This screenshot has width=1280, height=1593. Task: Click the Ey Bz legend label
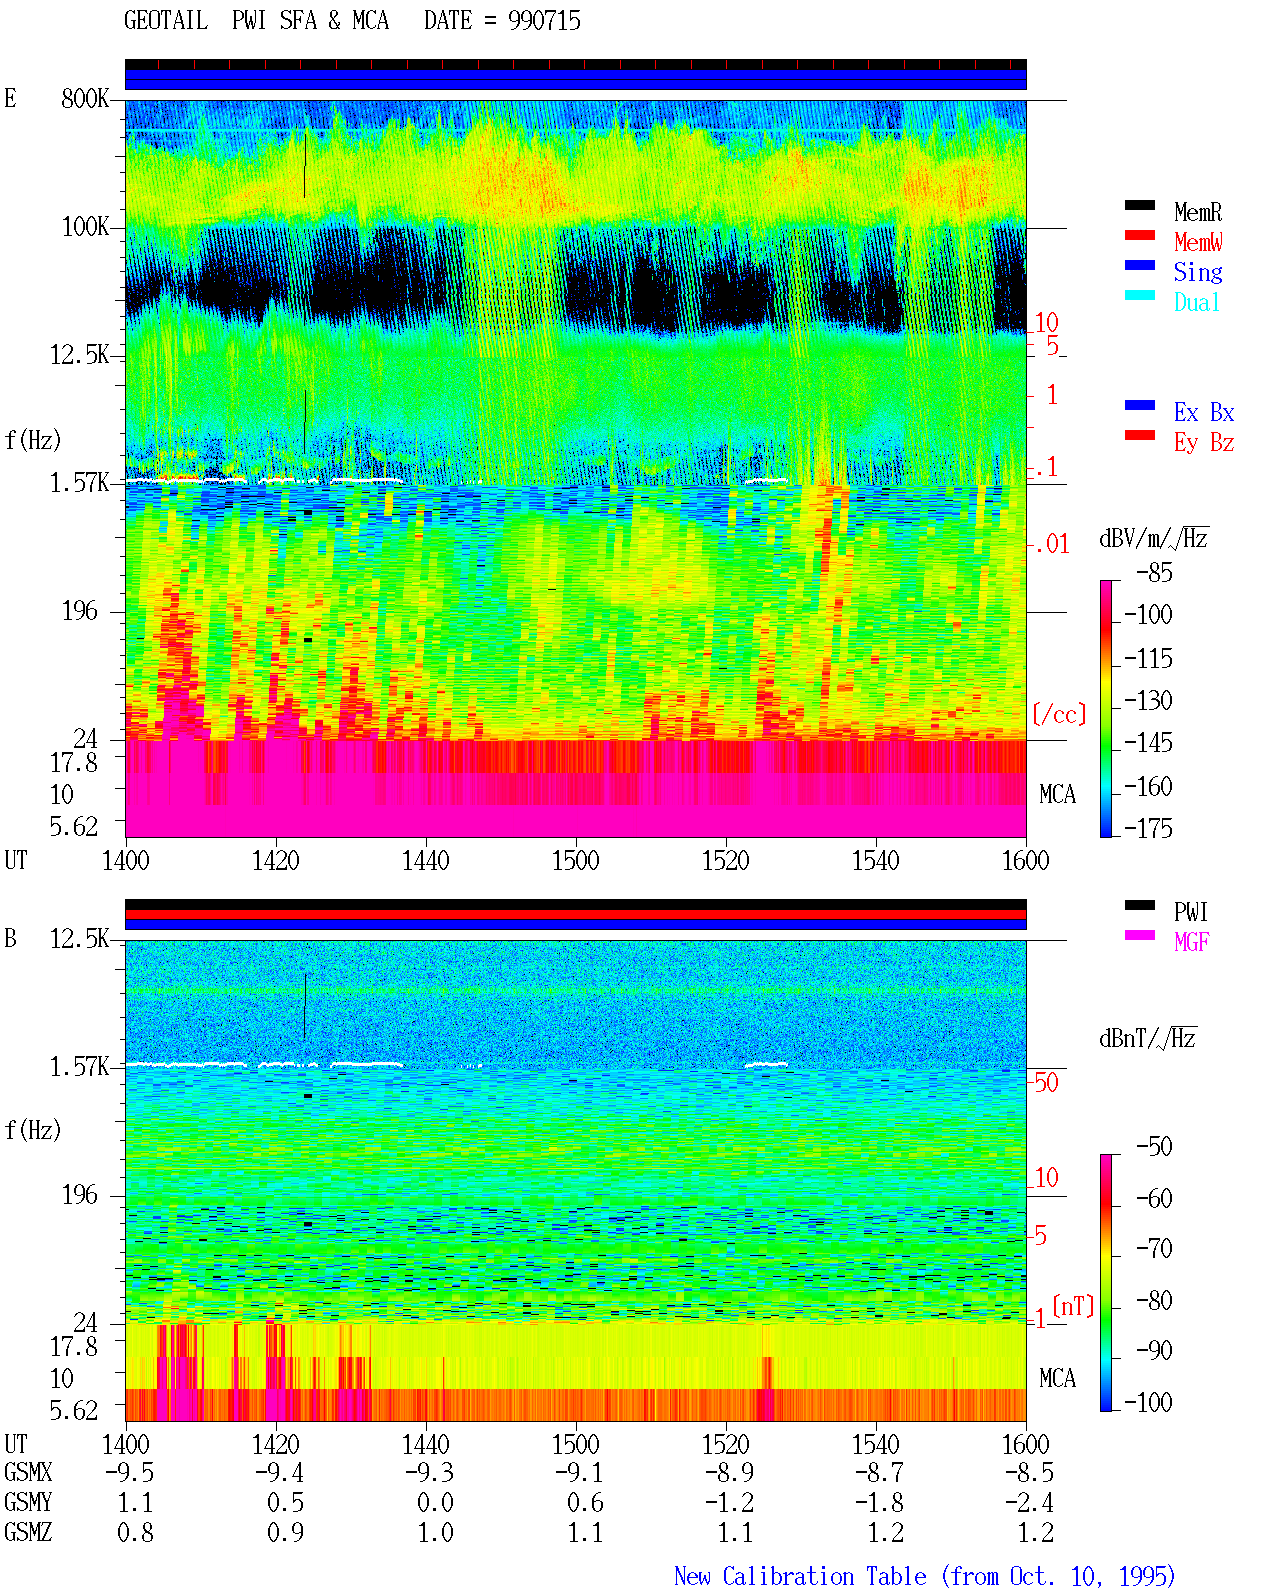(1204, 442)
